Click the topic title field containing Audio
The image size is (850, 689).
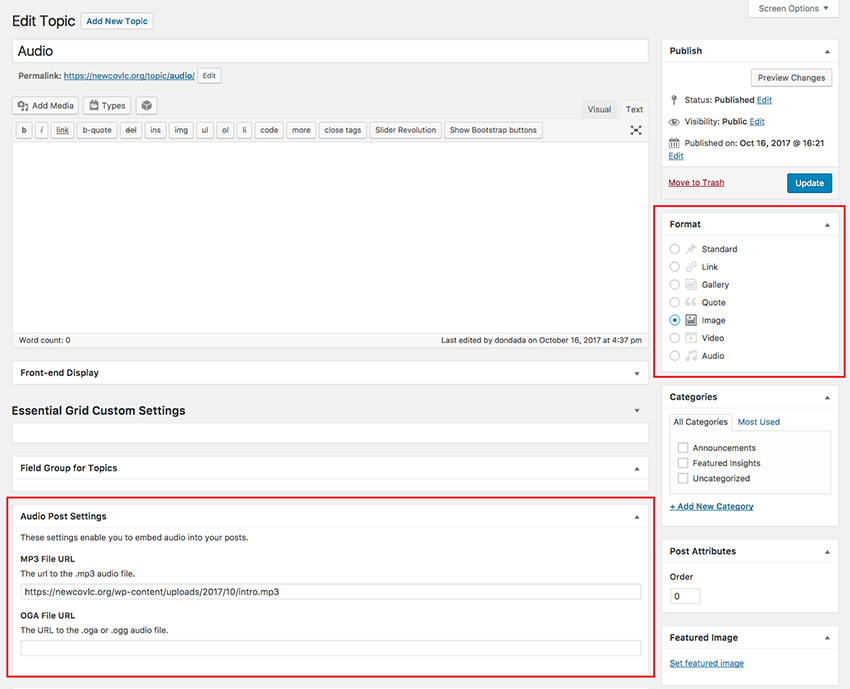[x=330, y=51]
